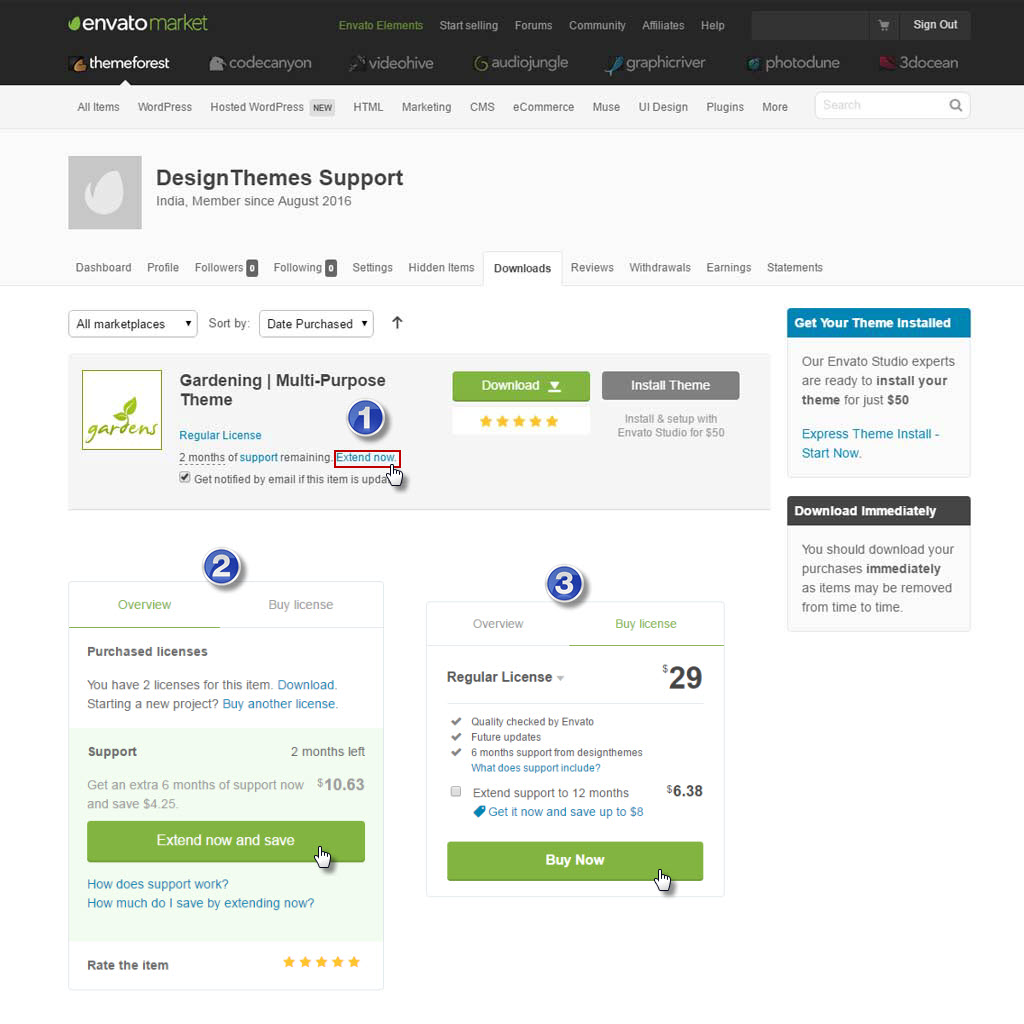Screen dimensions: 1024x1024
Task: Open the Hidden Items tab
Action: pos(441,268)
